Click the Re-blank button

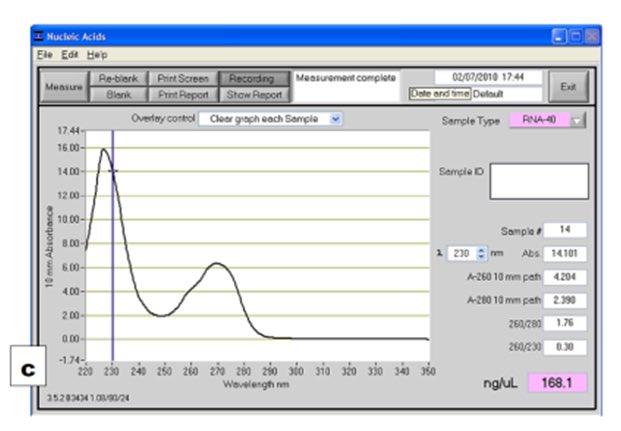118,78
